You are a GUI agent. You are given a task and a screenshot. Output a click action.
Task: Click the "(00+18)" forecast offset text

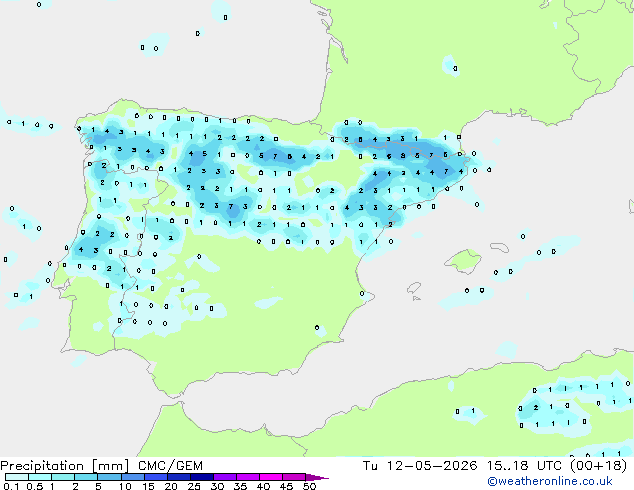tap(598, 466)
